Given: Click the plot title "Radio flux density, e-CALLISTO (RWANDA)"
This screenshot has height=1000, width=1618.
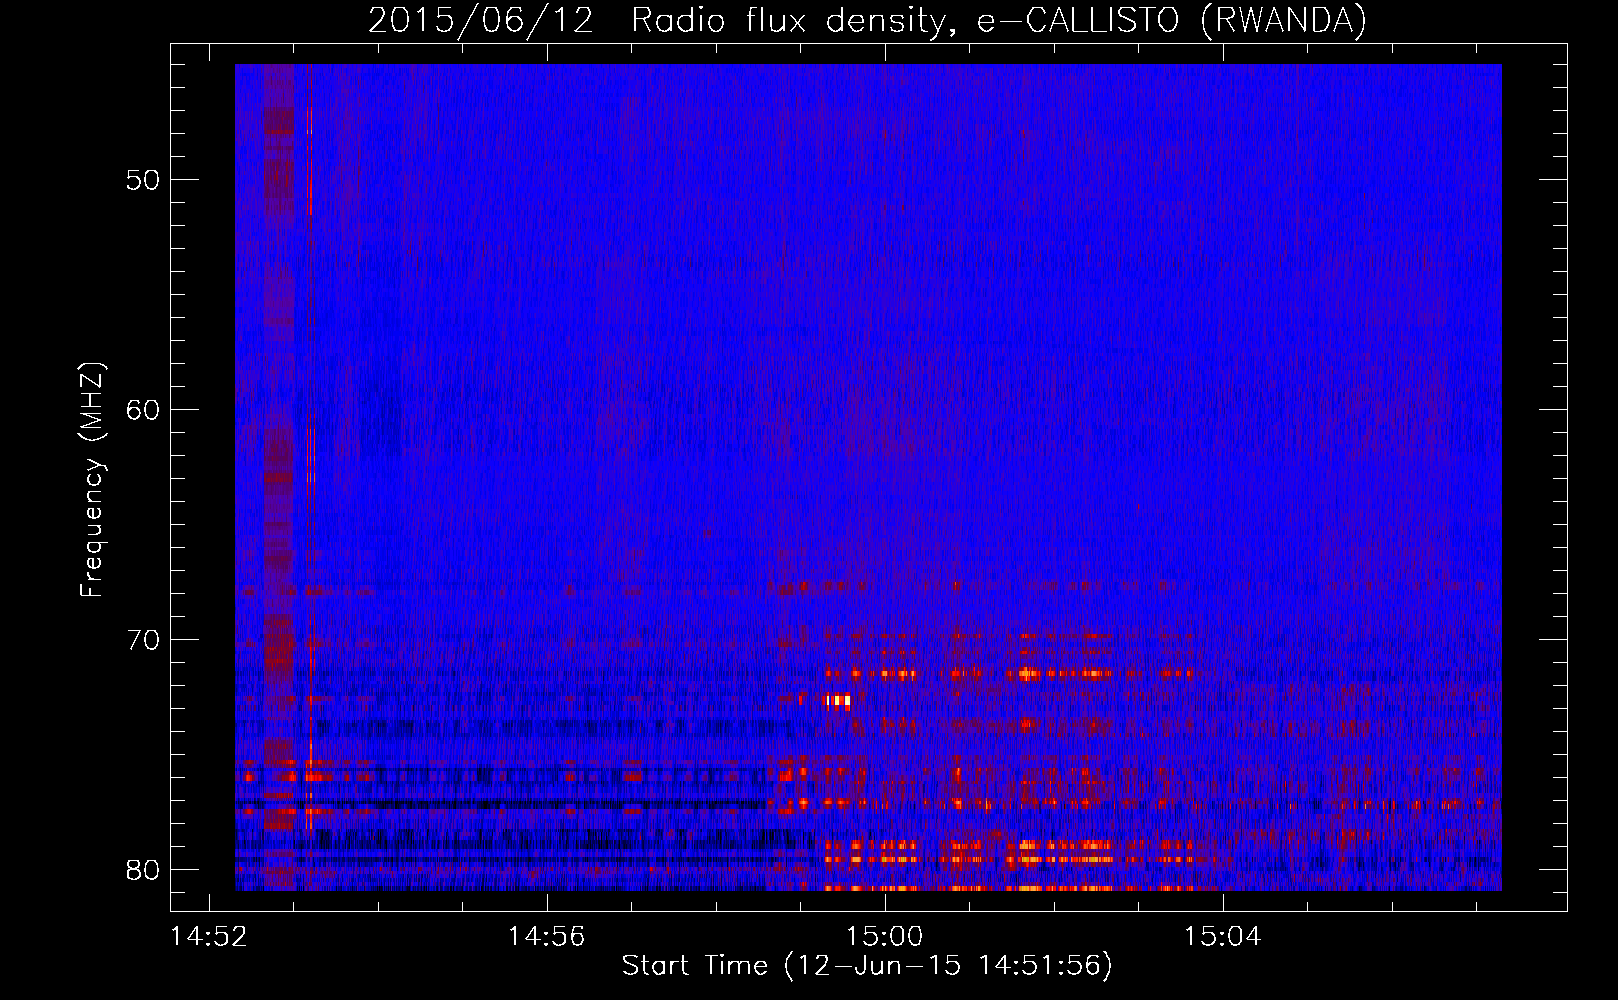Looking at the screenshot, I should pos(999,20).
